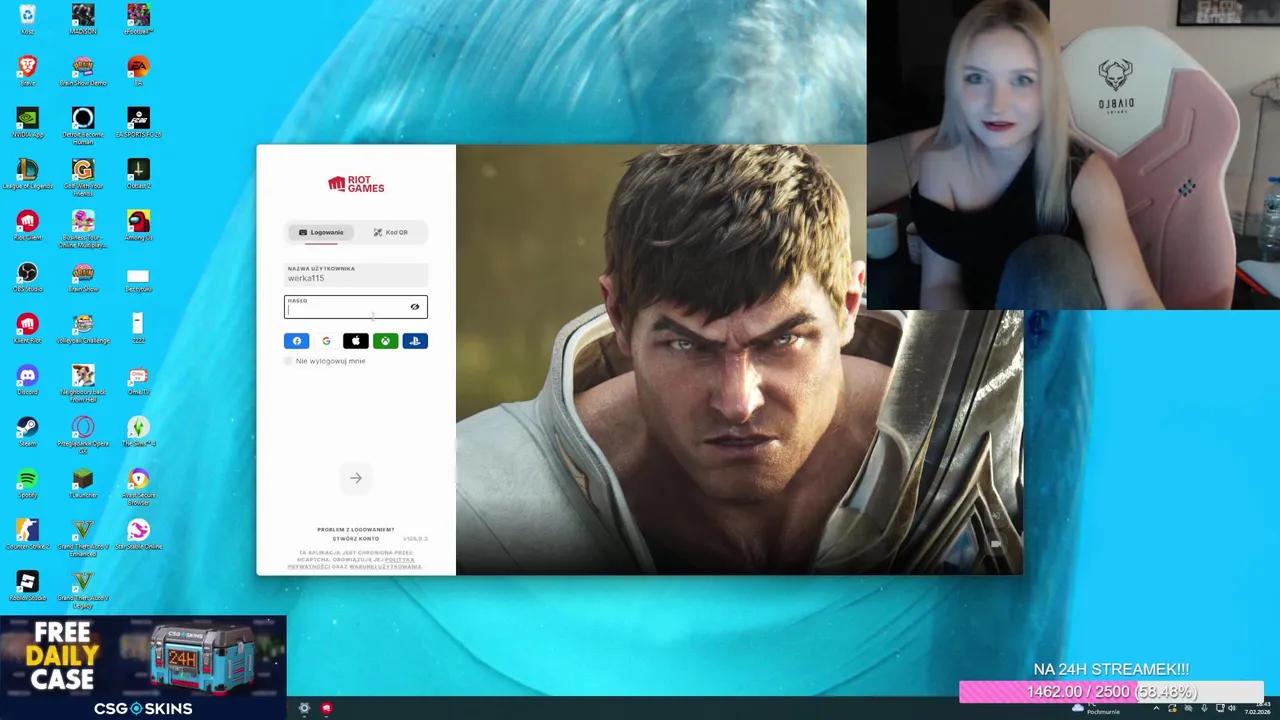Open the eFootball desktop shortcut

pos(138,19)
